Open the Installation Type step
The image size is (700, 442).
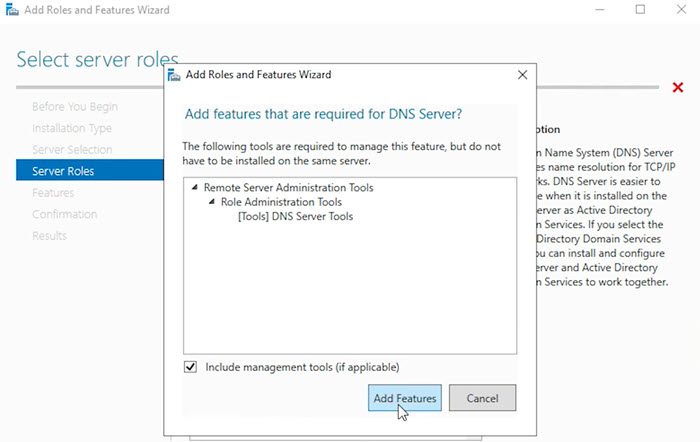click(x=72, y=128)
